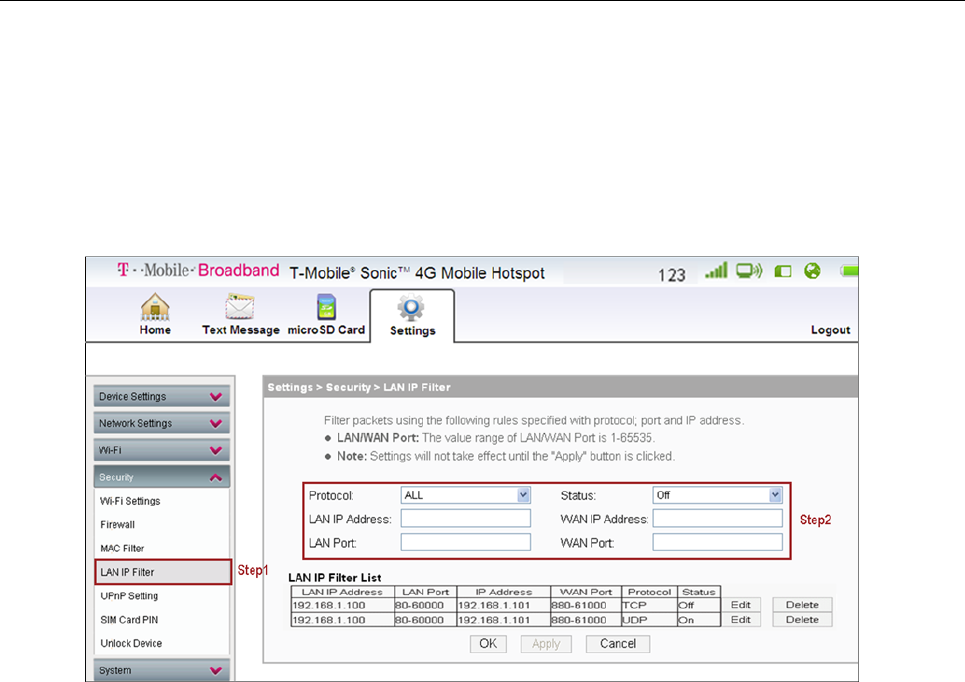Expand the Wi-Fi sidebar section

tap(162, 450)
